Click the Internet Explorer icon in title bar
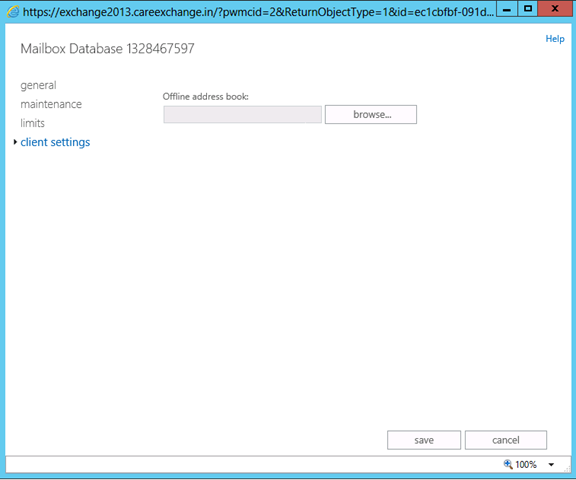576x480 pixels. point(12,12)
